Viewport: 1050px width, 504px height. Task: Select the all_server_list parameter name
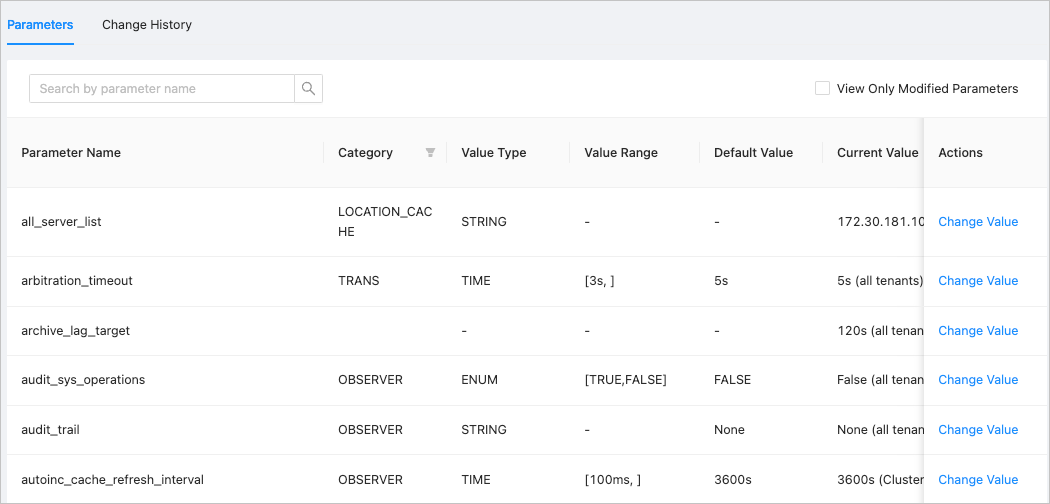click(61, 222)
